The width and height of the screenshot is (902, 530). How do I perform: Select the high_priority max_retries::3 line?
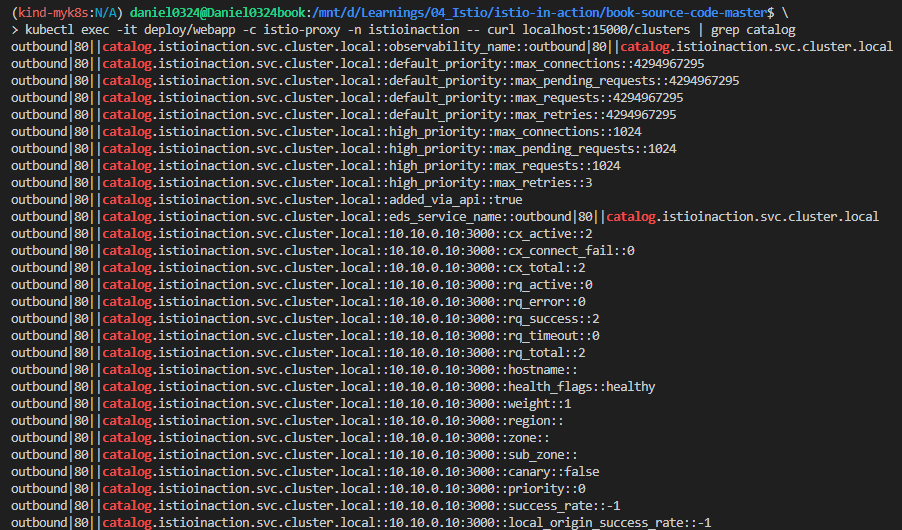[302, 182]
